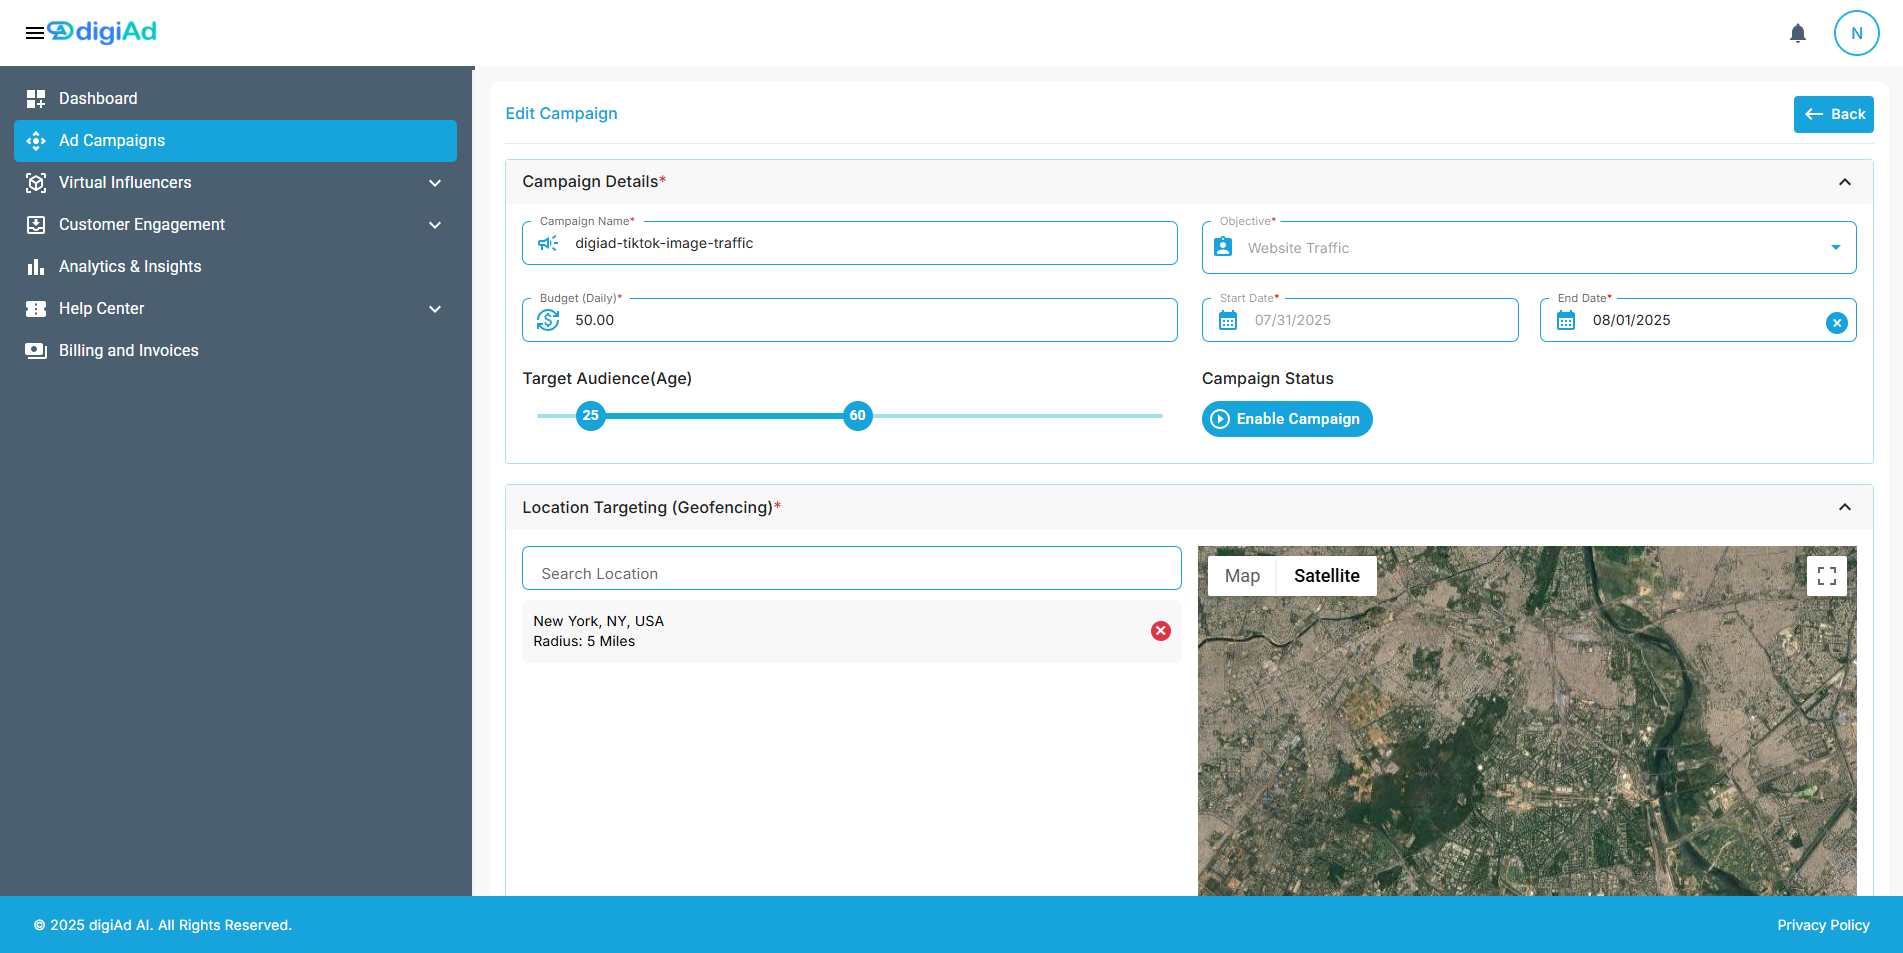Click the digiAd logo
The height and width of the screenshot is (953, 1903).
coord(102,32)
